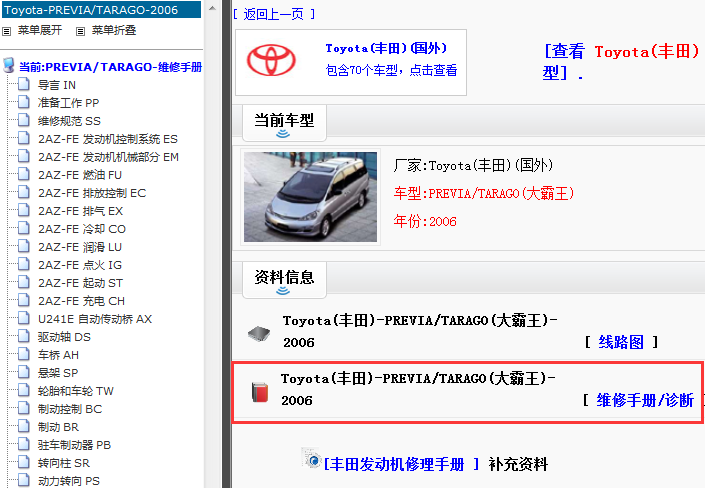Click page icon next to 2AZ-FE 排气 EX
705x488 pixels.
point(24,210)
